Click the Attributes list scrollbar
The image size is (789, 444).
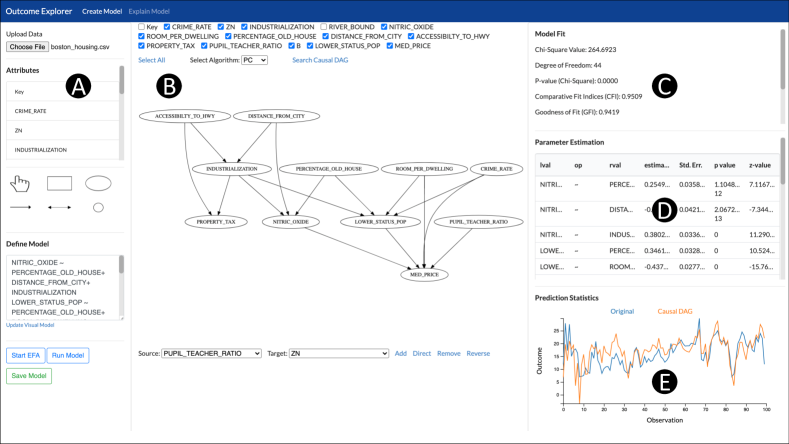pyautogui.click(x=121, y=80)
